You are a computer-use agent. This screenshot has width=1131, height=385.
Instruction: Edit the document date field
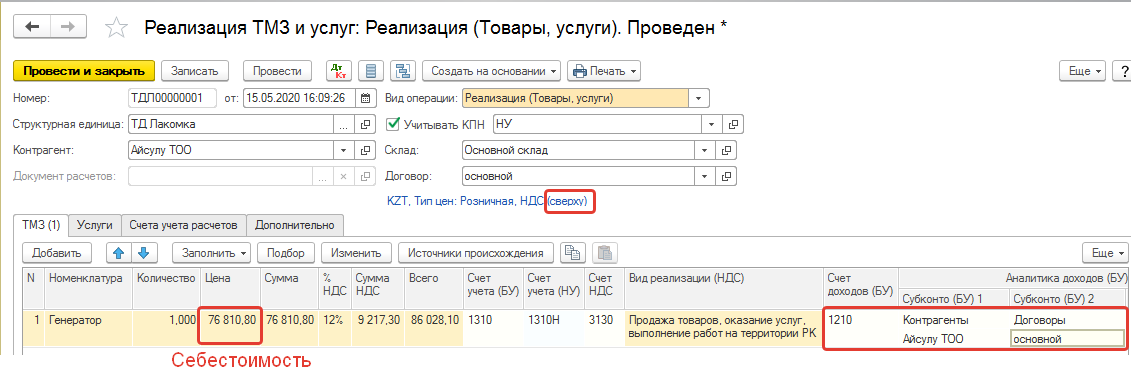[300, 97]
